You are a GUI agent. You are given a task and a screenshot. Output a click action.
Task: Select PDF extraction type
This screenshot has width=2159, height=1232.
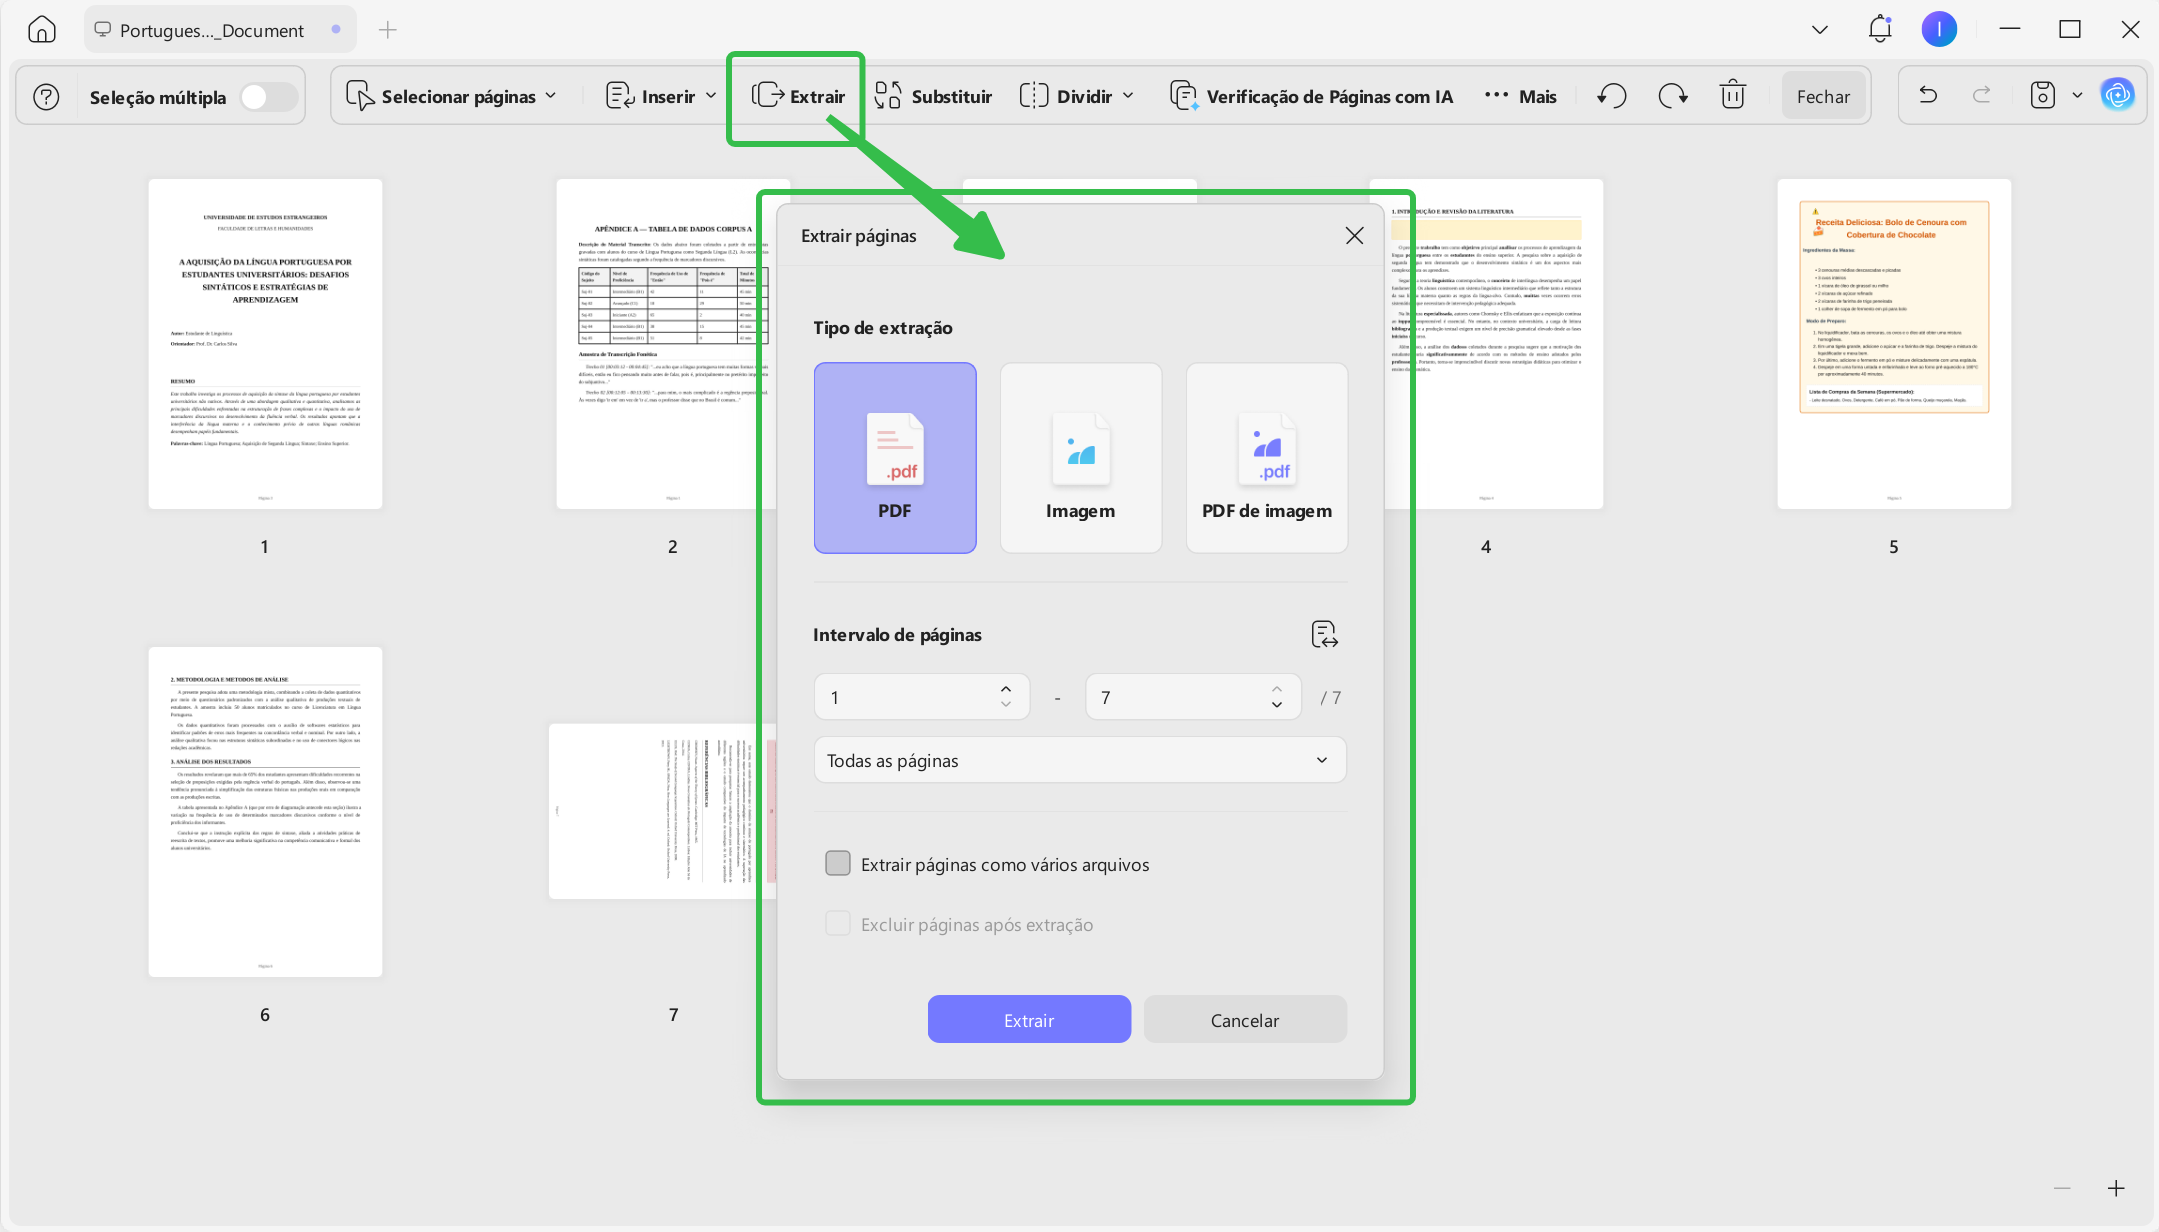coord(895,458)
